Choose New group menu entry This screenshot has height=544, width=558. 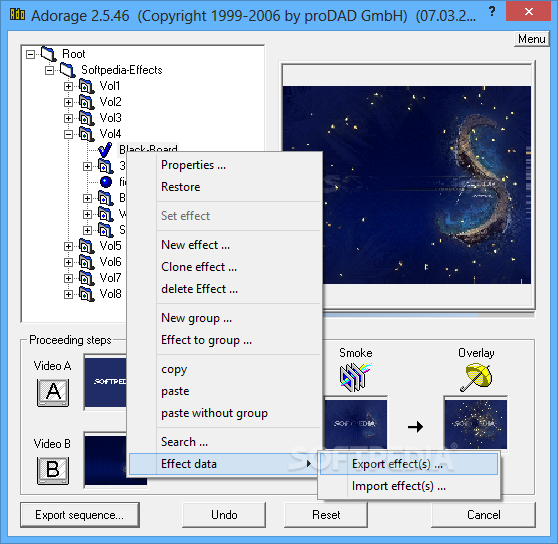(x=225, y=318)
